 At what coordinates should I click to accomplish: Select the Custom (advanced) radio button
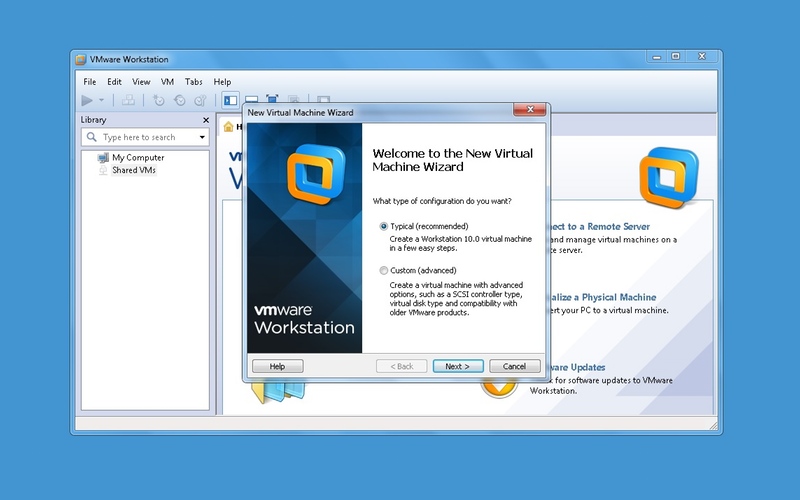coord(384,271)
